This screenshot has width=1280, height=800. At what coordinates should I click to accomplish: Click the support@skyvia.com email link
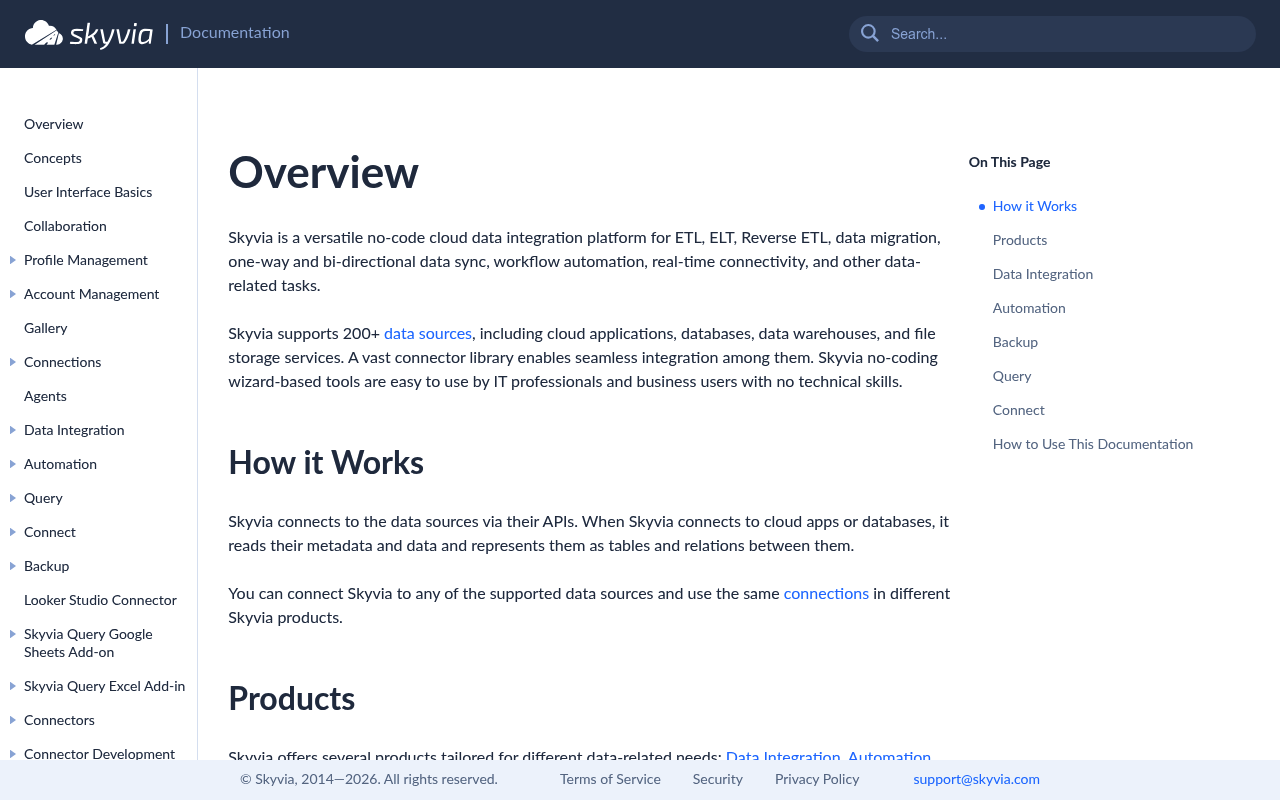[x=976, y=779]
